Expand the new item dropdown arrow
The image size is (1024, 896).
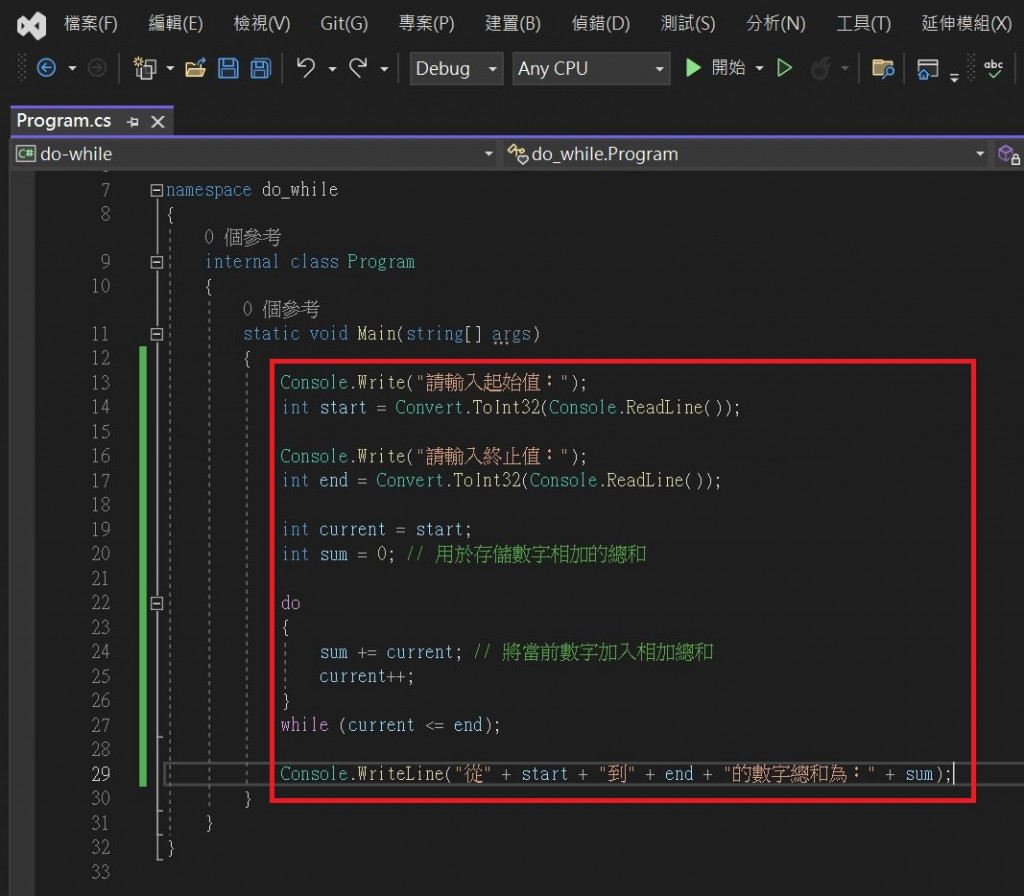coord(170,68)
